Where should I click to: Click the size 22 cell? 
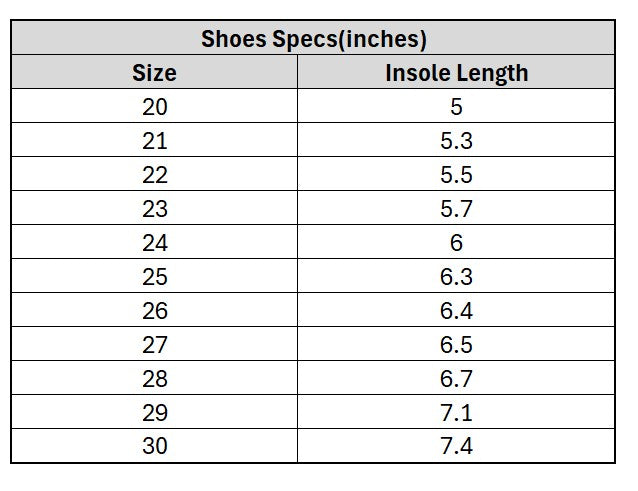(155, 175)
